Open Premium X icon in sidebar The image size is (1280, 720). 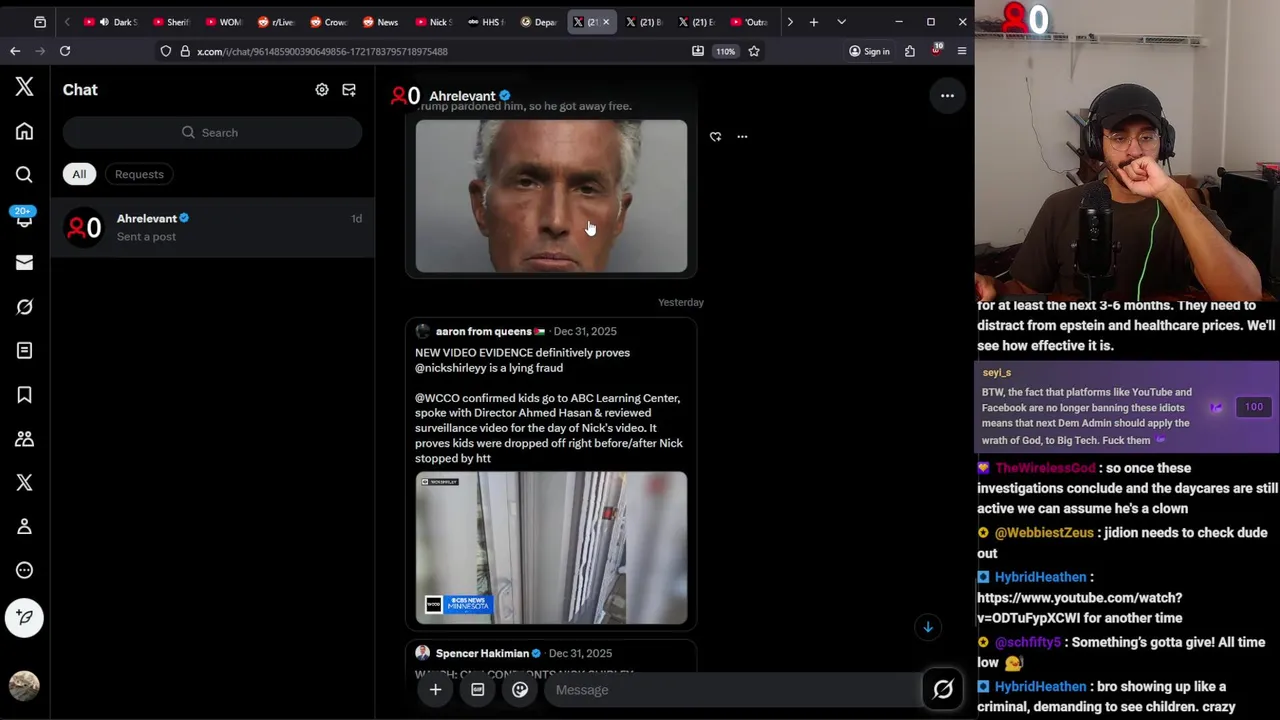tap(24, 482)
